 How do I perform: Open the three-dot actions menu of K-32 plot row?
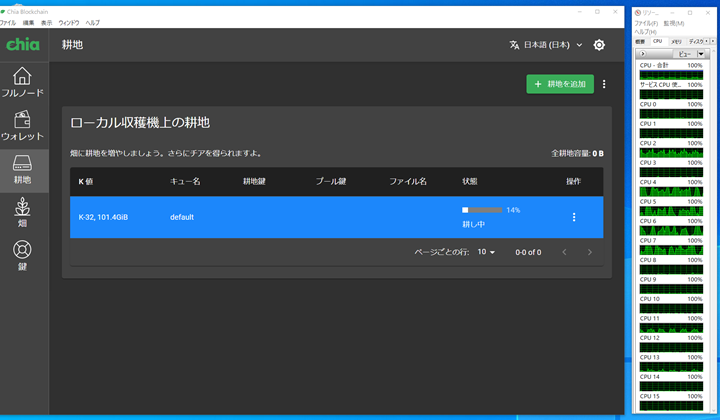point(574,217)
